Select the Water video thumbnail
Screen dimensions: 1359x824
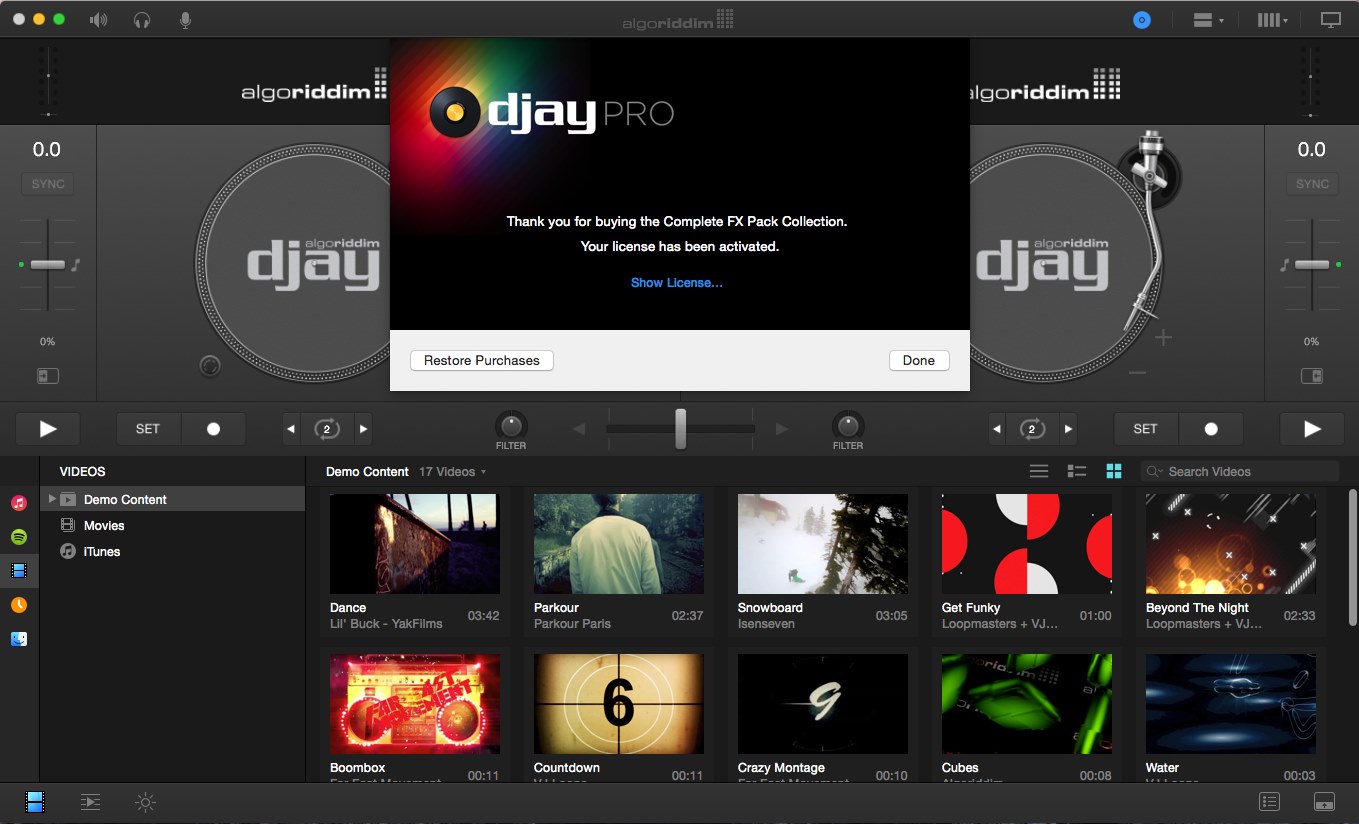(1230, 704)
